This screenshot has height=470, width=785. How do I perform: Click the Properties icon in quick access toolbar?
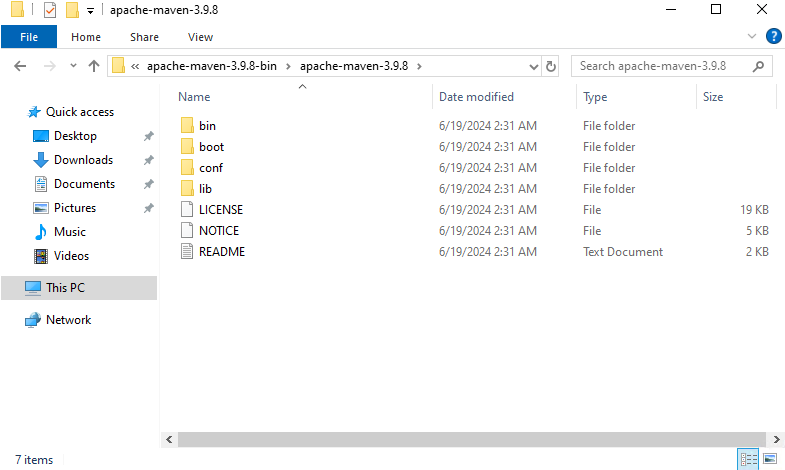point(50,10)
